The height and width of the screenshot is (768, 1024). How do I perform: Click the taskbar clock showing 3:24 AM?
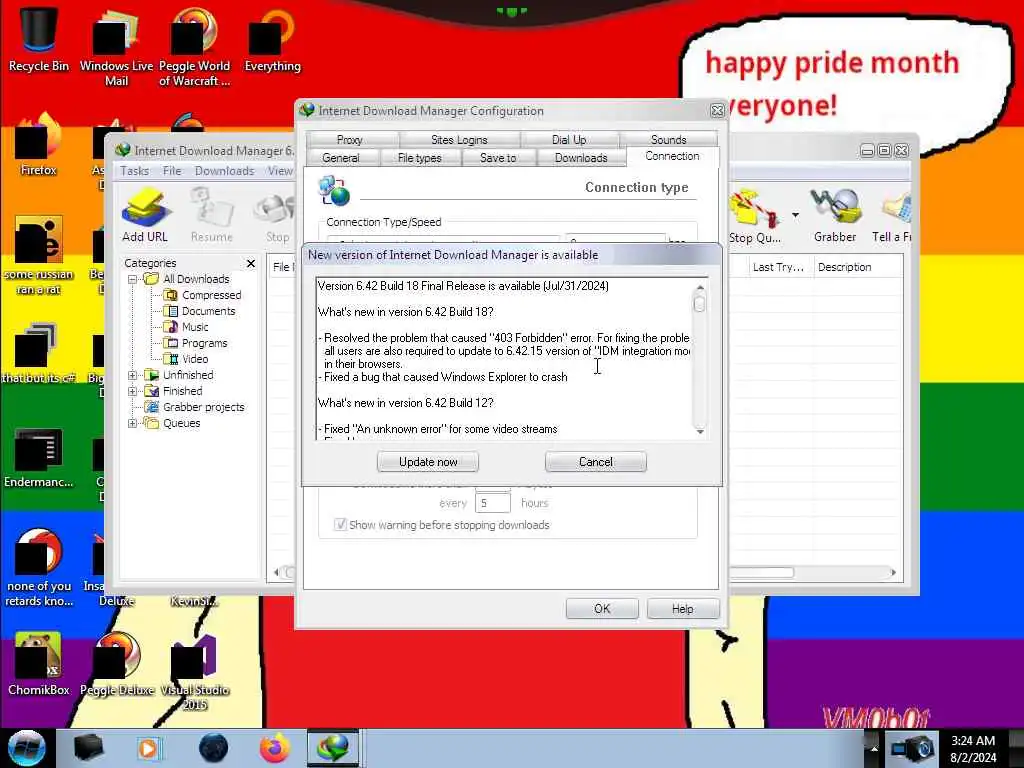pos(973,749)
